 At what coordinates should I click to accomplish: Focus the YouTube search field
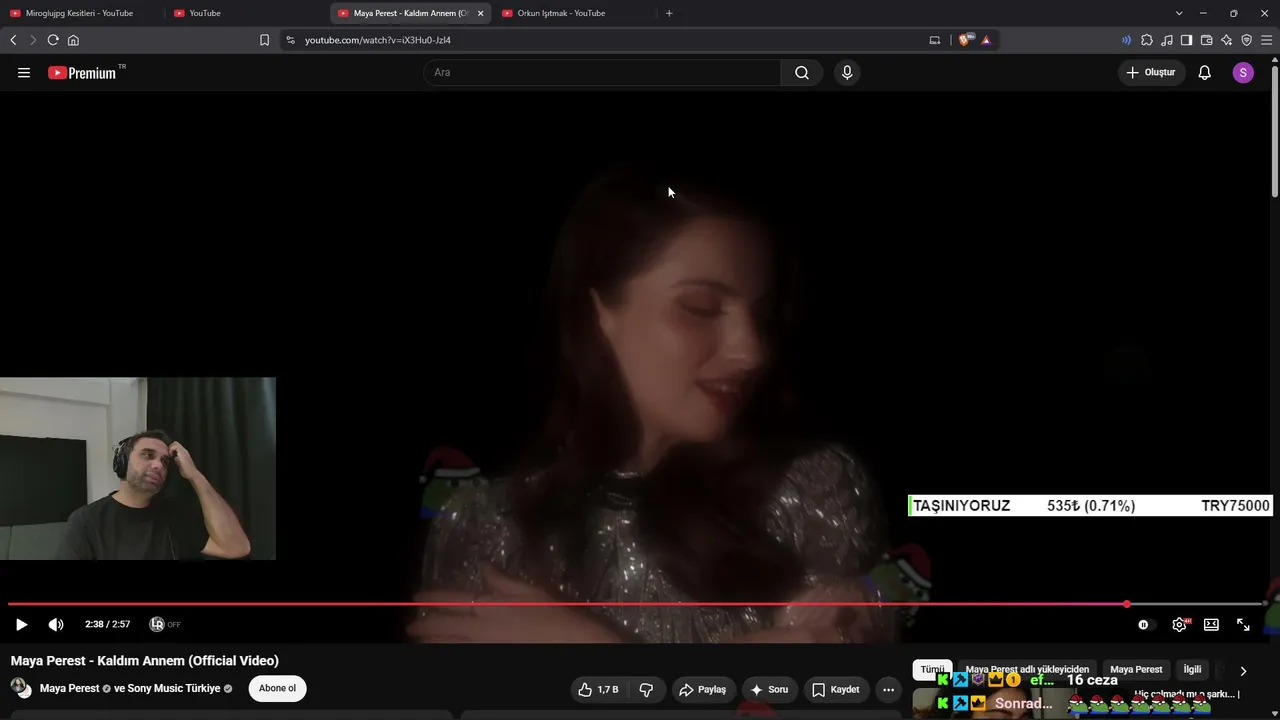pos(602,72)
